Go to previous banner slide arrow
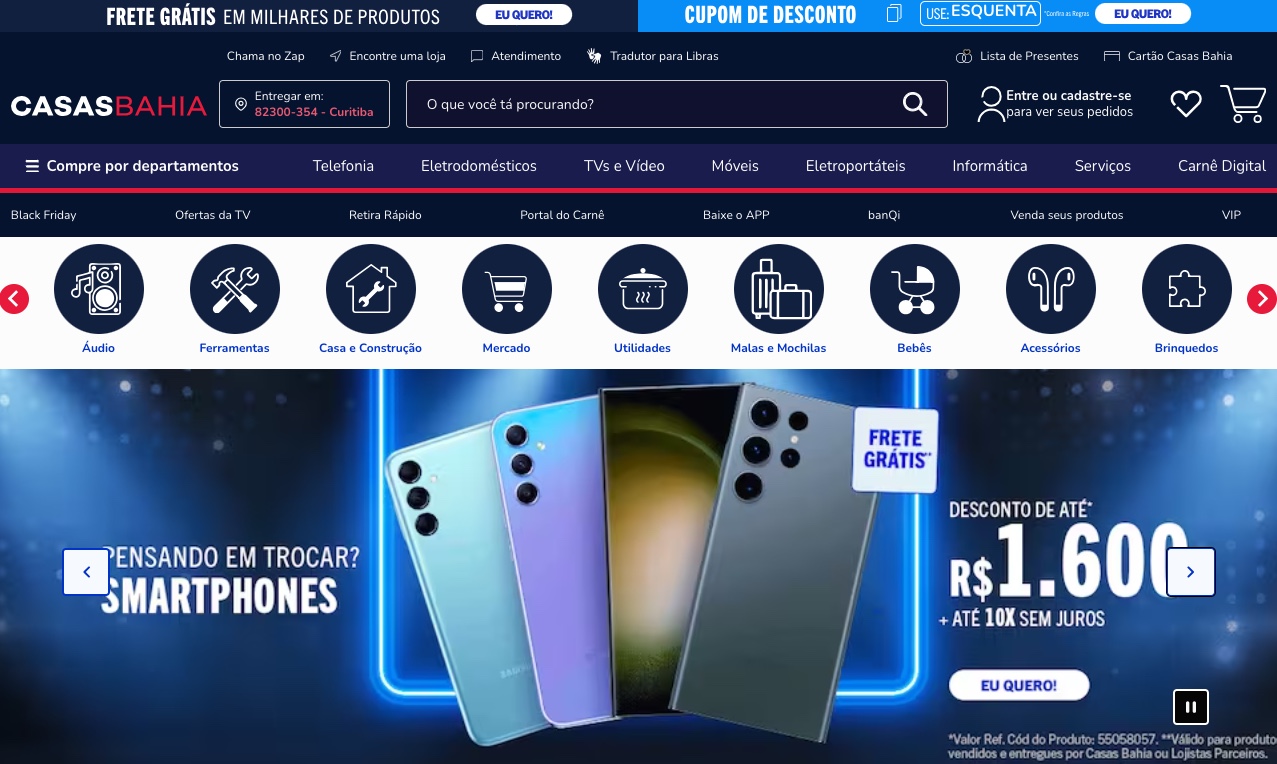This screenshot has height=764, width=1277. click(x=86, y=572)
